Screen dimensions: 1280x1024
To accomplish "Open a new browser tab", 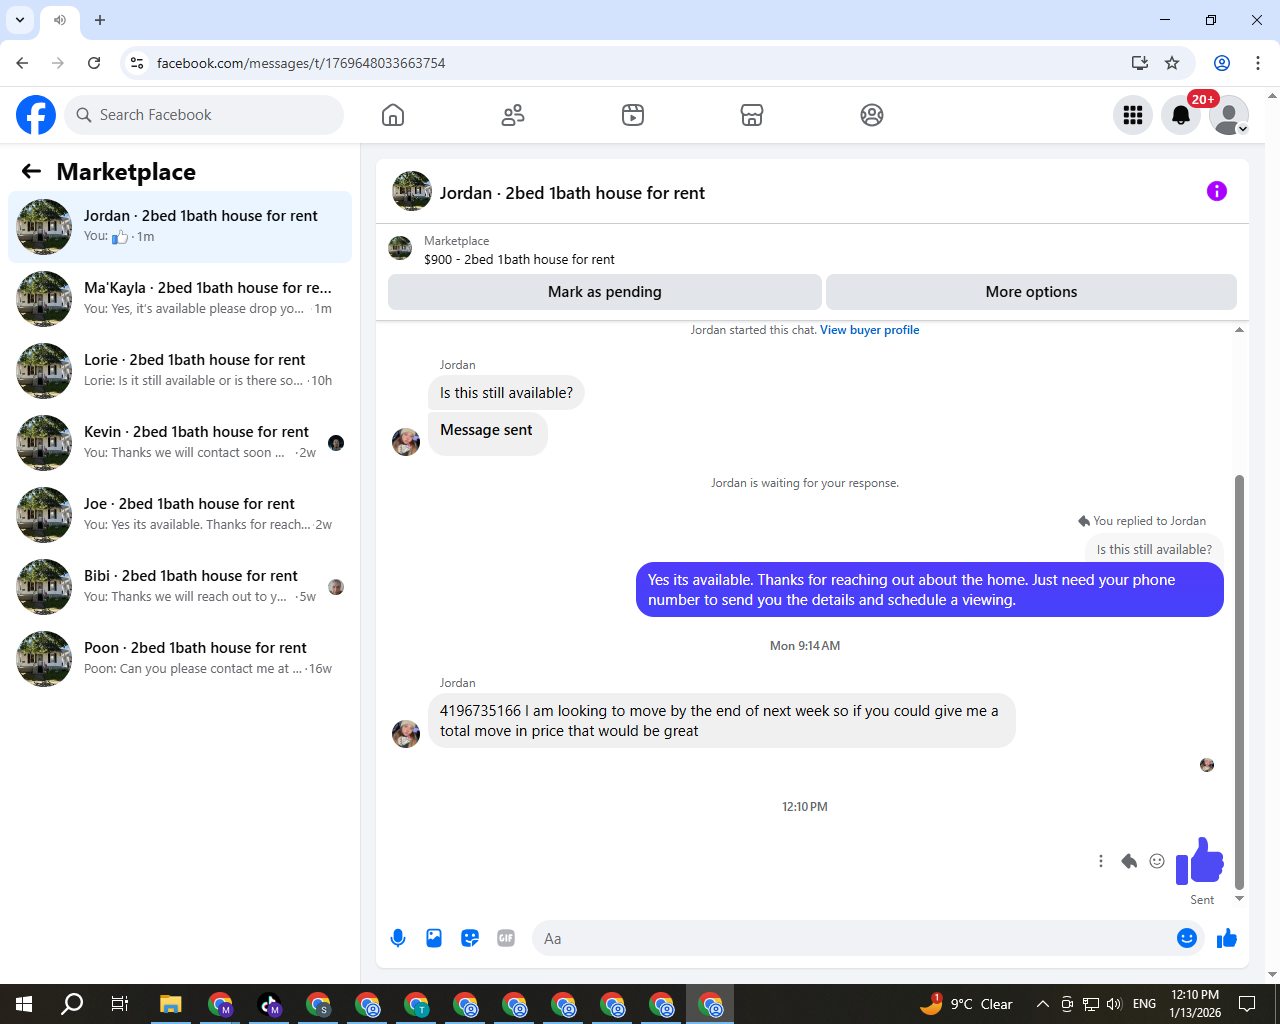I will pyautogui.click(x=100, y=20).
